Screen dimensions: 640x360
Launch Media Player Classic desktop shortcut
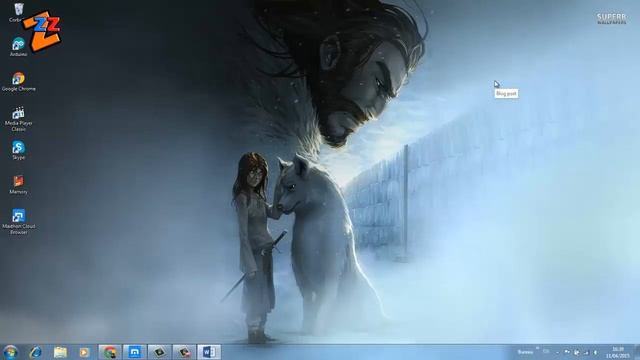point(18,119)
